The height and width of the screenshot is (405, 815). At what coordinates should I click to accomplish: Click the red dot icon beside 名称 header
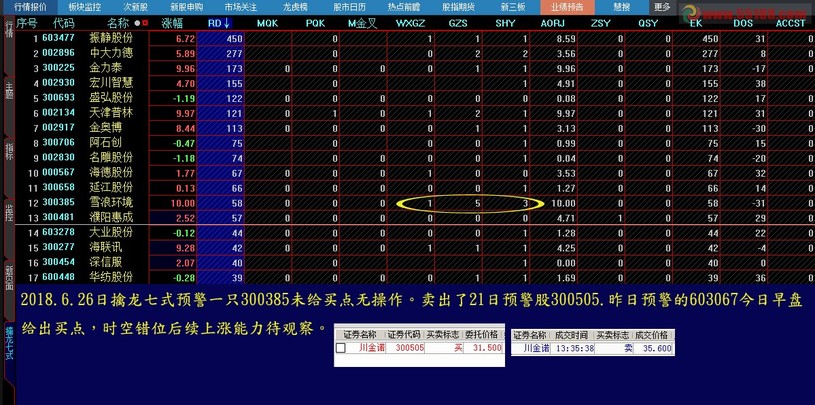tap(138, 22)
